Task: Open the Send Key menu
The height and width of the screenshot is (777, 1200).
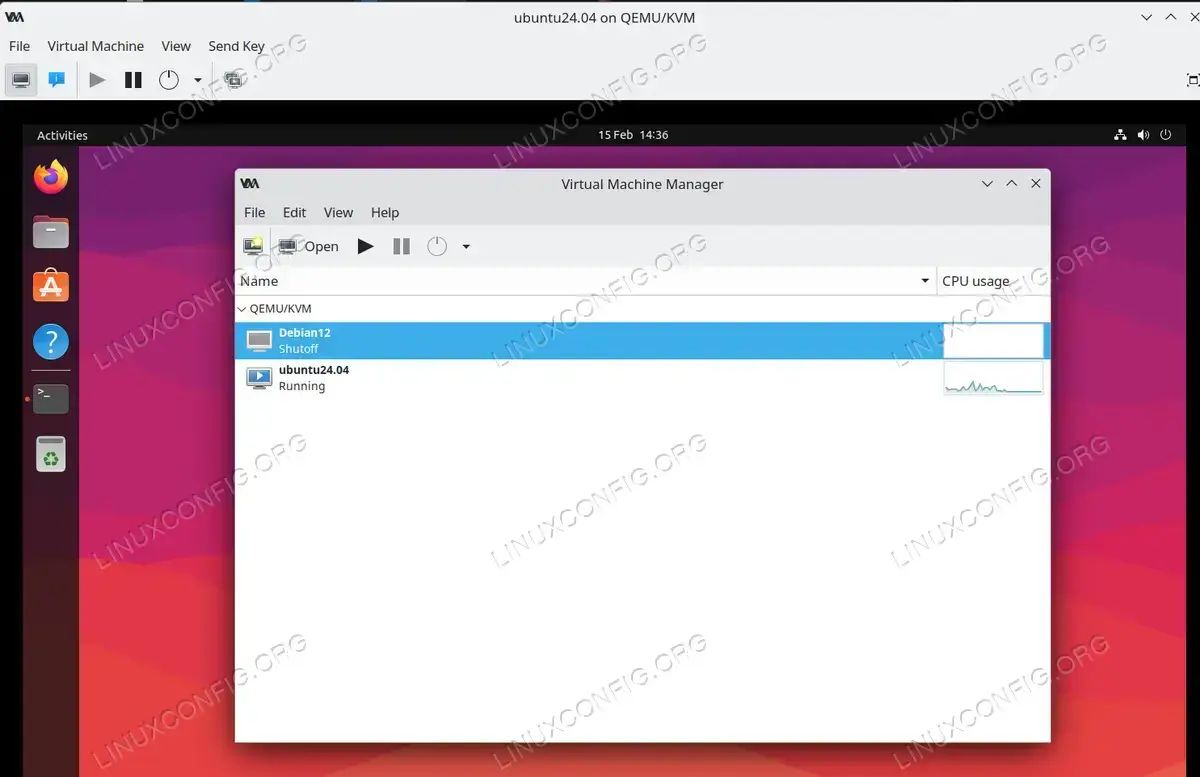Action: [236, 46]
